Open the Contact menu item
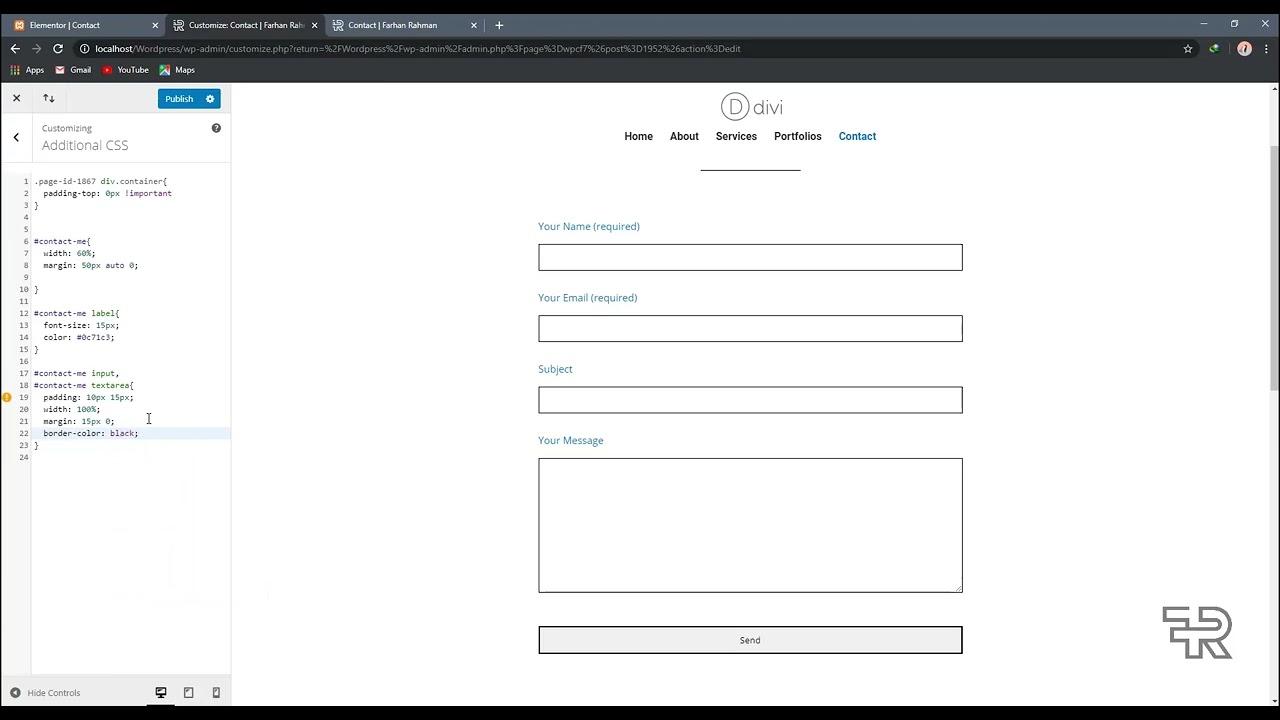The image size is (1280, 720). pos(857,136)
